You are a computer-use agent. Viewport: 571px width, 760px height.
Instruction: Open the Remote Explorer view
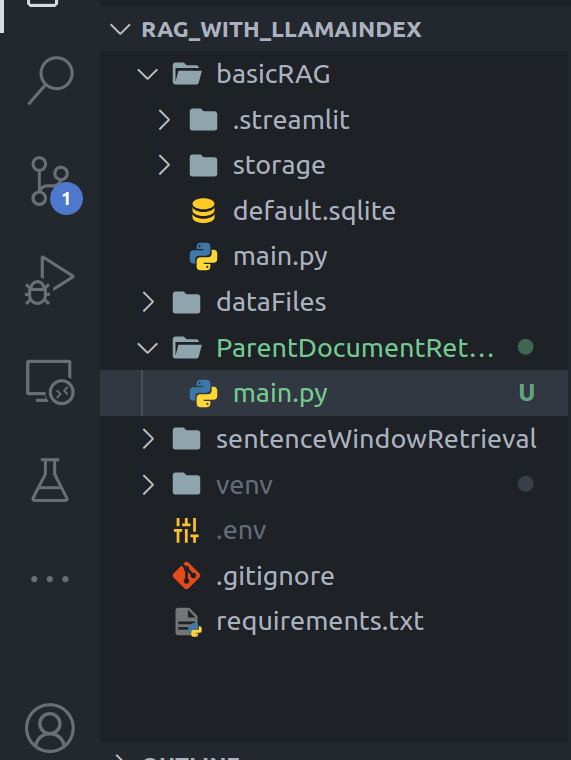(x=50, y=382)
